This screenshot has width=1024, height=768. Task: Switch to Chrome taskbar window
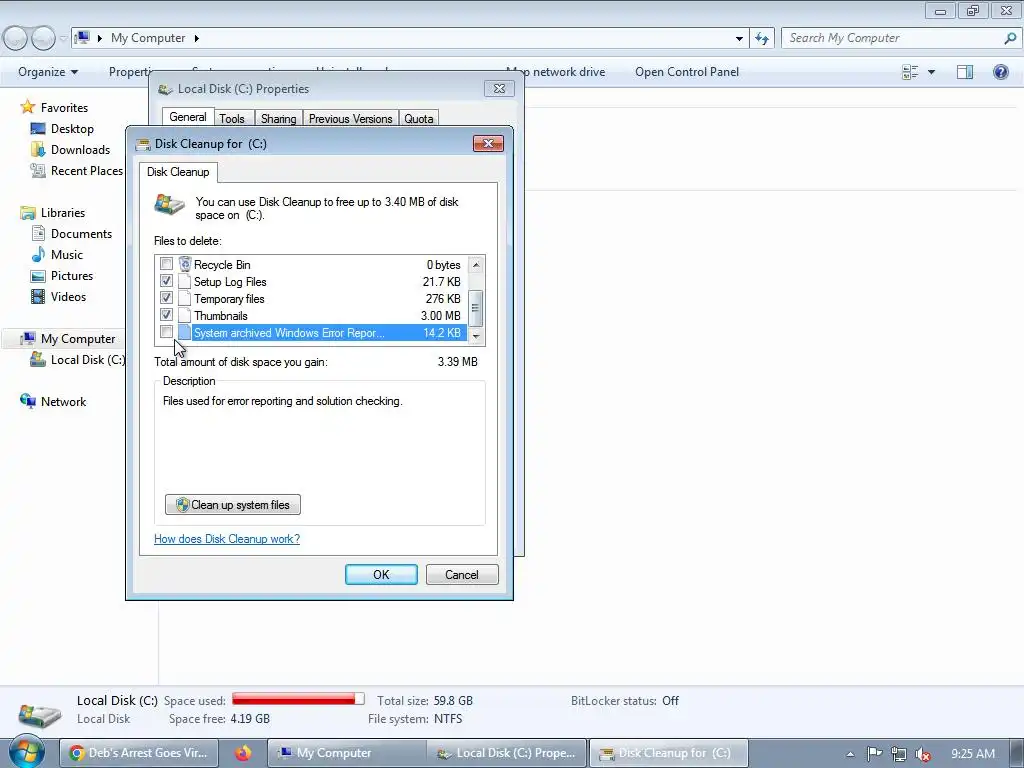(x=139, y=753)
